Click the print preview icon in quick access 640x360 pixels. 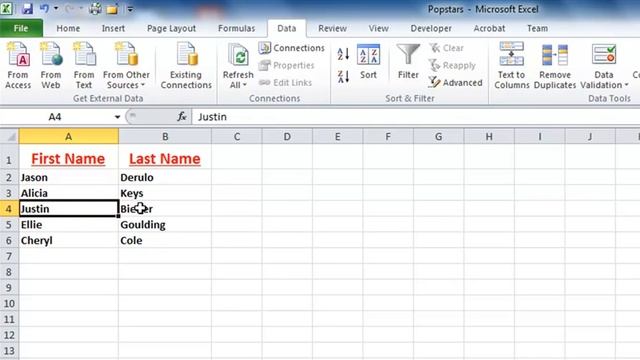(x=95, y=8)
